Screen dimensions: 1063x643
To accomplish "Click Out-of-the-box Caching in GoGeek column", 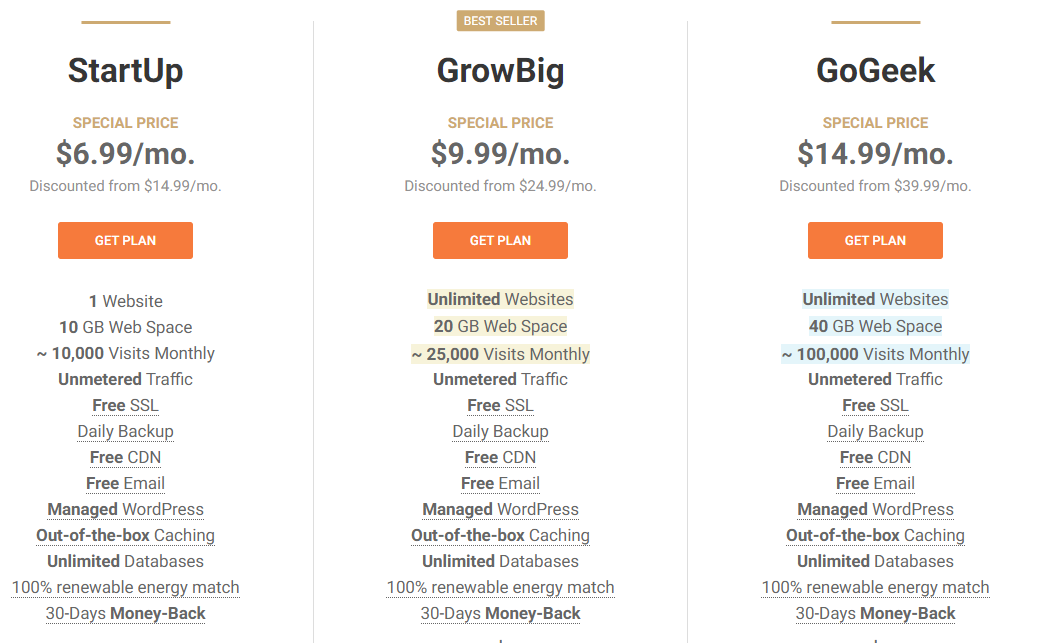I will 875,535.
